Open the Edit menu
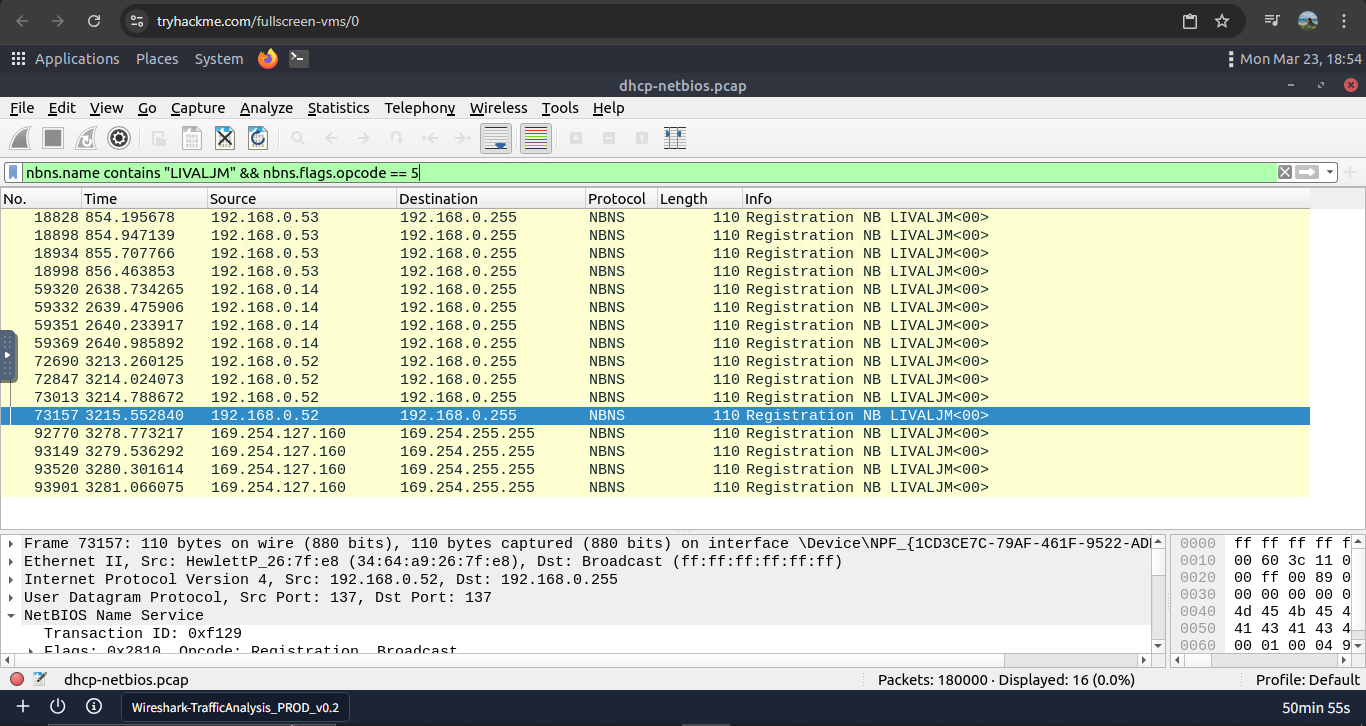The height and width of the screenshot is (726, 1366). [62, 108]
